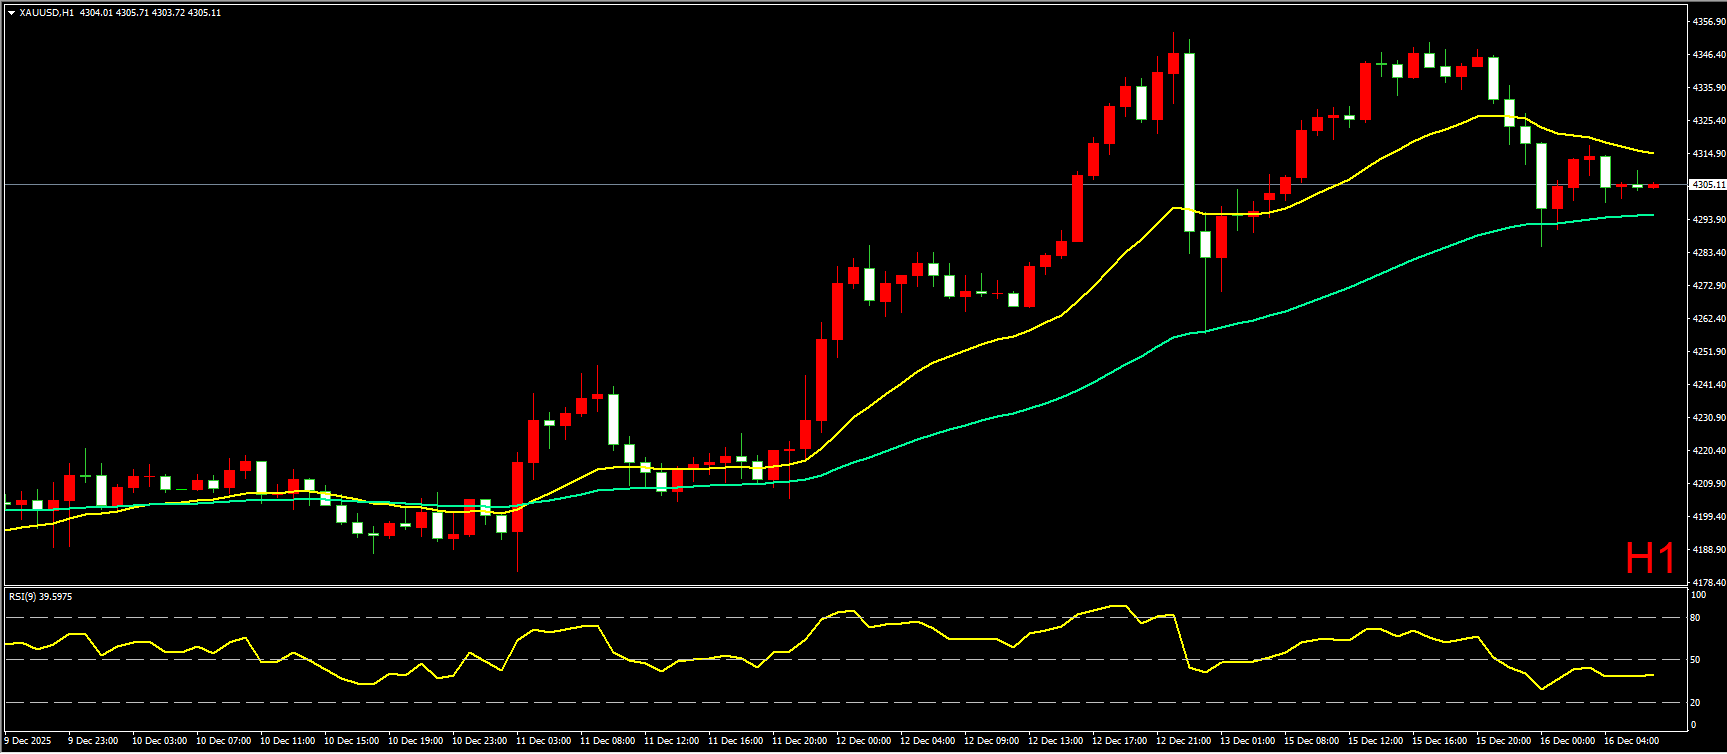The height and width of the screenshot is (754, 1727).
Task: Click the RSI 20 level label
Action: tap(1695, 702)
